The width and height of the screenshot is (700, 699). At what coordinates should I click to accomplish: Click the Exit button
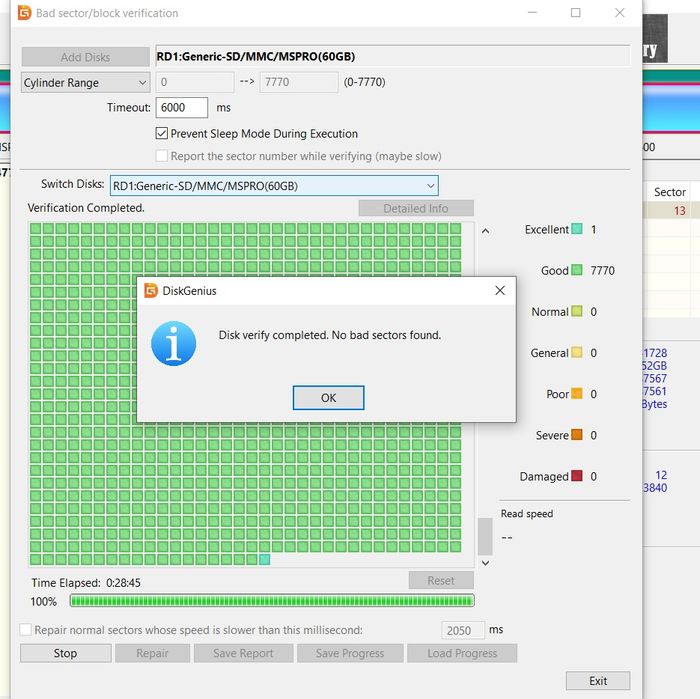point(598,681)
